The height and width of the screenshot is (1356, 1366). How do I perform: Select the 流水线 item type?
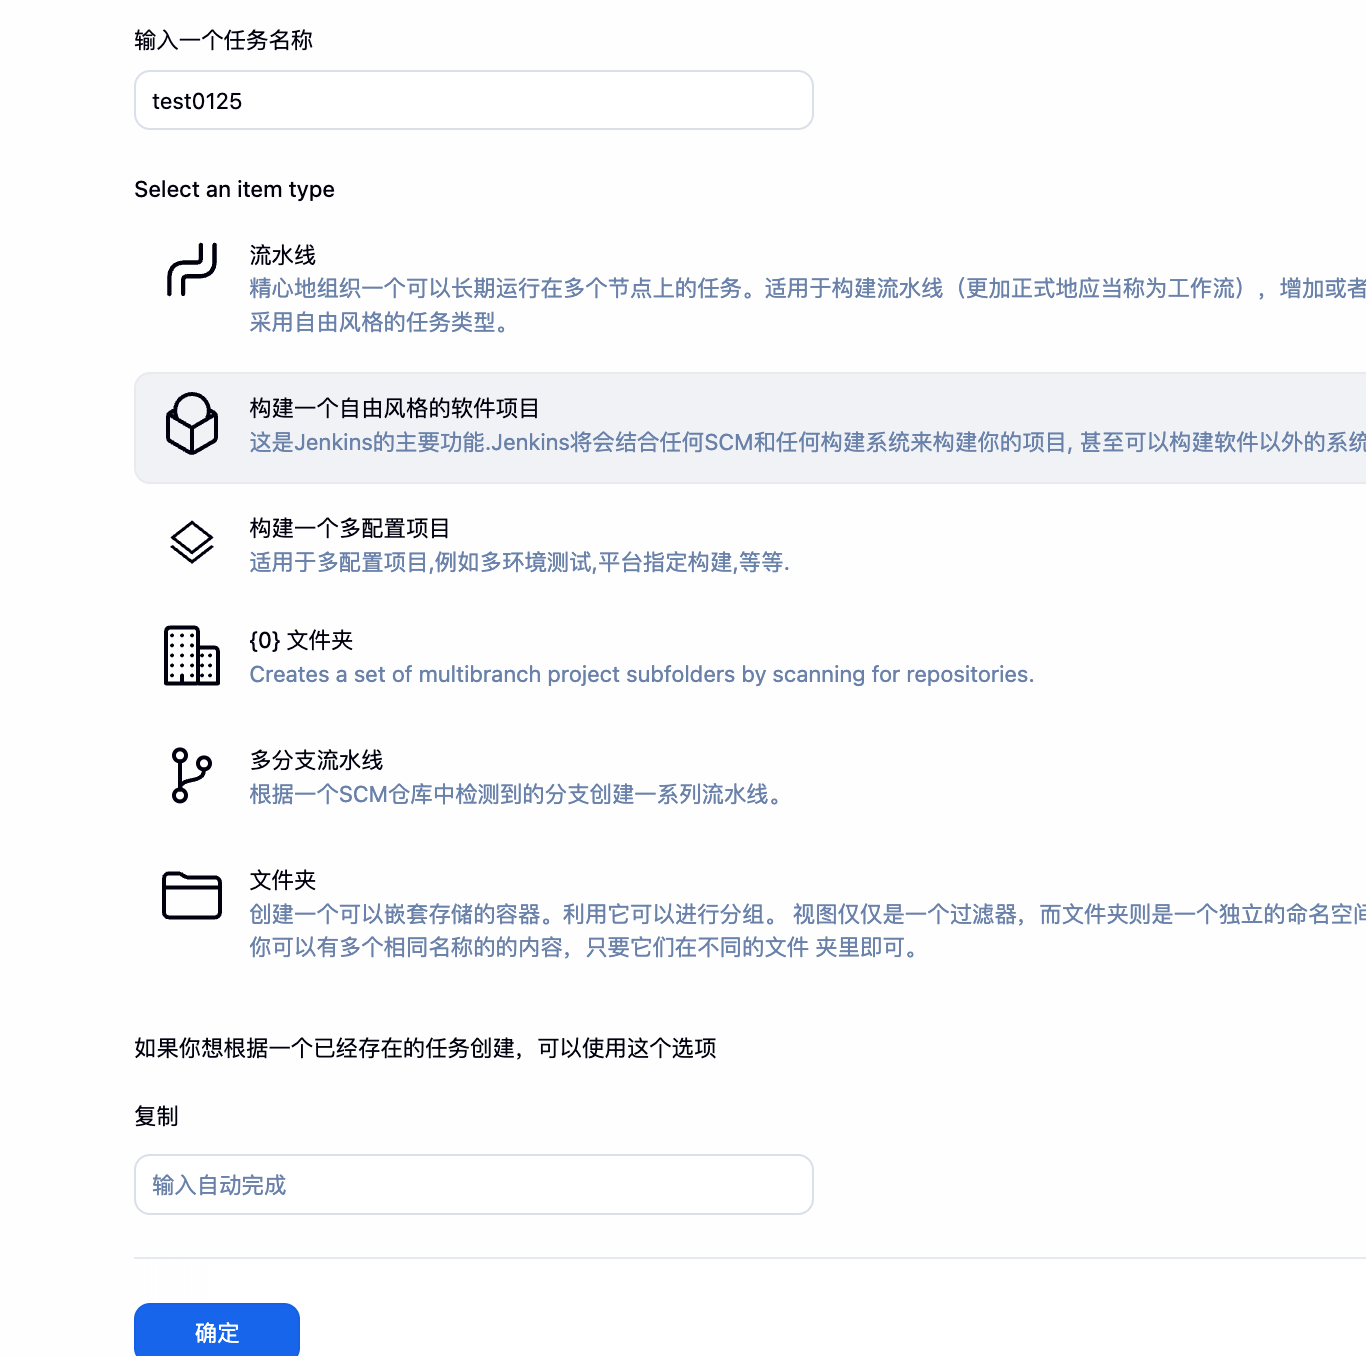pyautogui.click(x=282, y=255)
